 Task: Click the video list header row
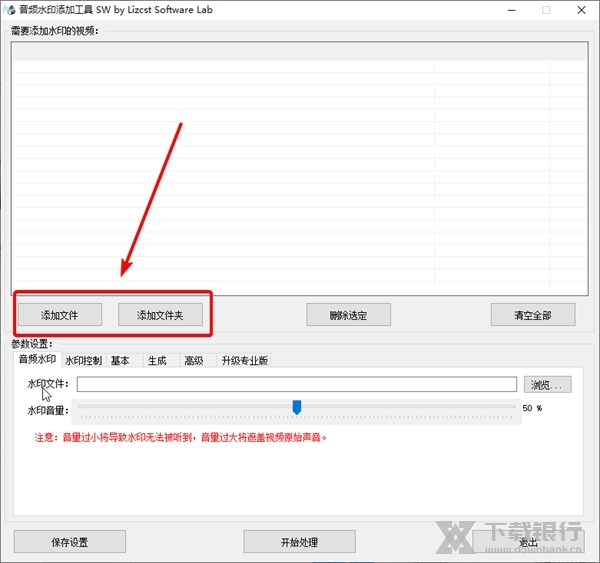click(x=300, y=51)
